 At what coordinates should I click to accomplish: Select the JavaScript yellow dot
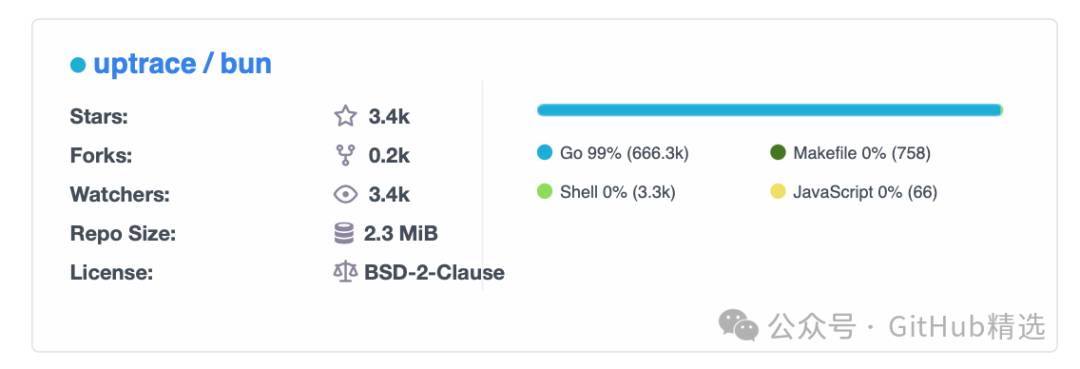[778, 191]
